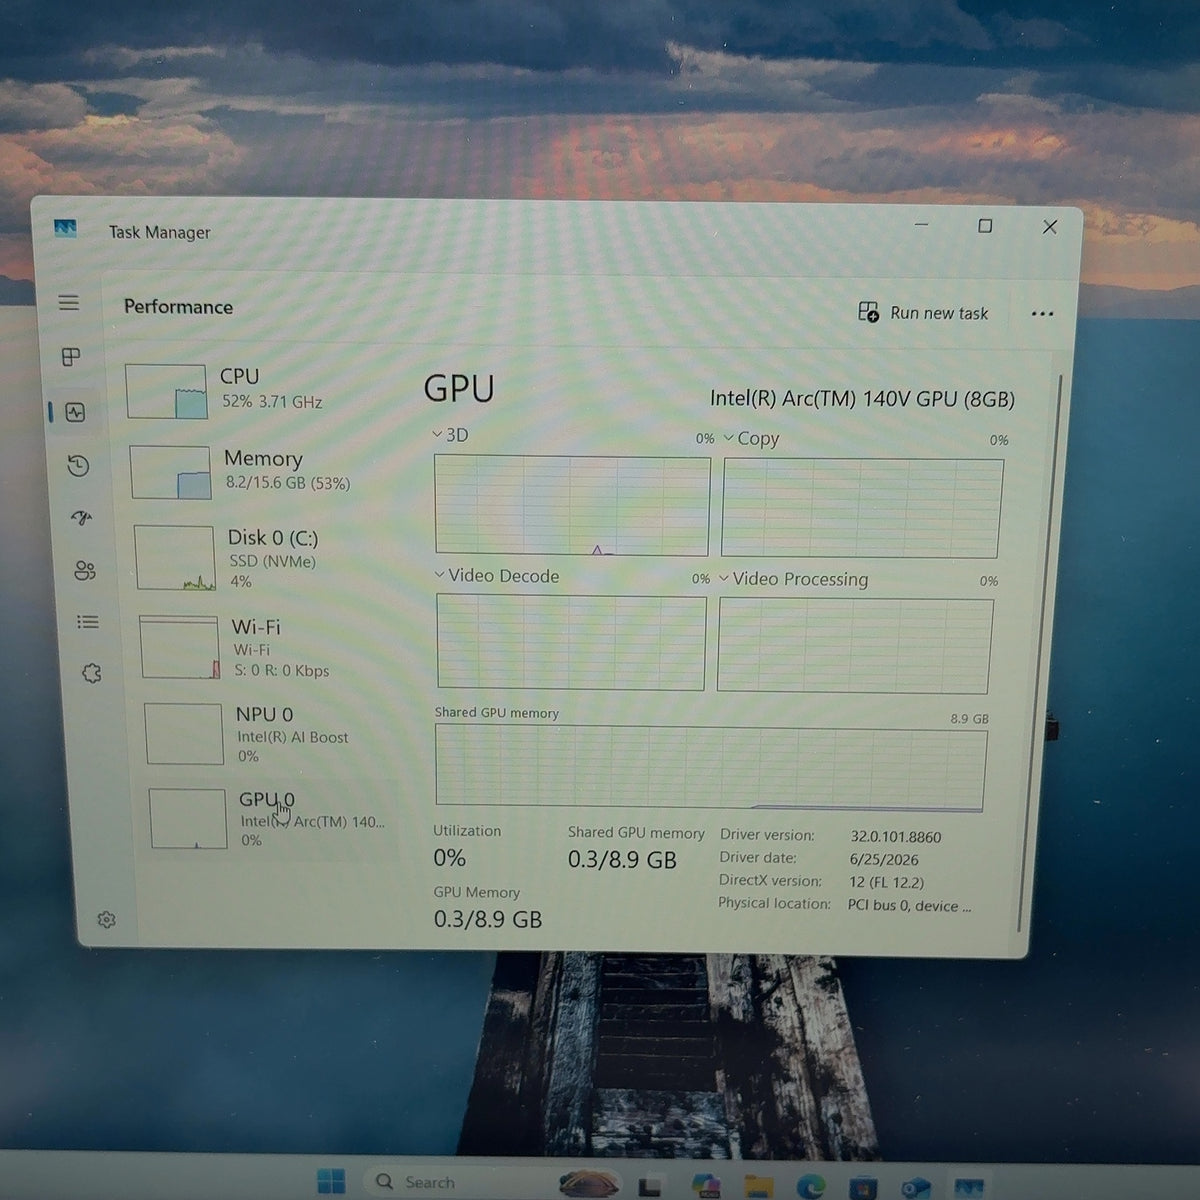
Task: Open the App history page icon
Action: click(x=78, y=465)
